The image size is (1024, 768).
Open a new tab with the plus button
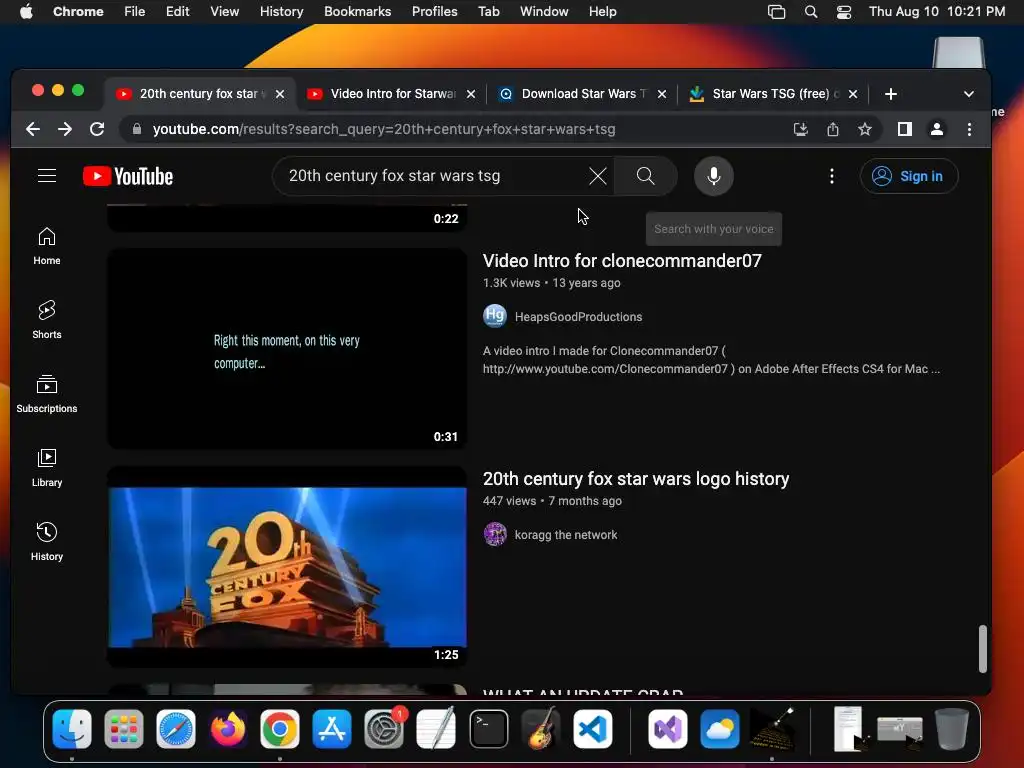point(891,94)
